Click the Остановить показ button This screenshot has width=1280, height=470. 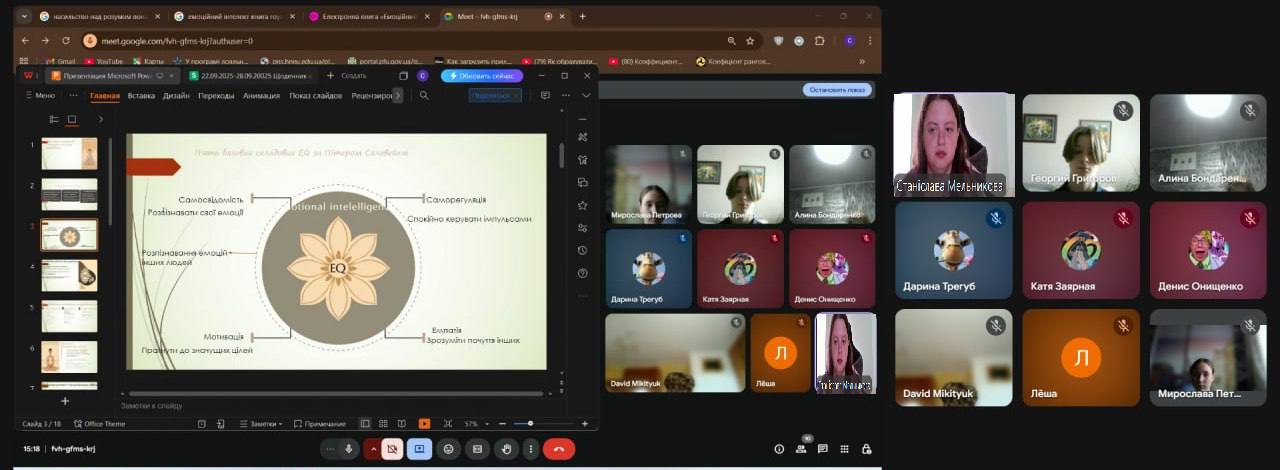(x=836, y=90)
